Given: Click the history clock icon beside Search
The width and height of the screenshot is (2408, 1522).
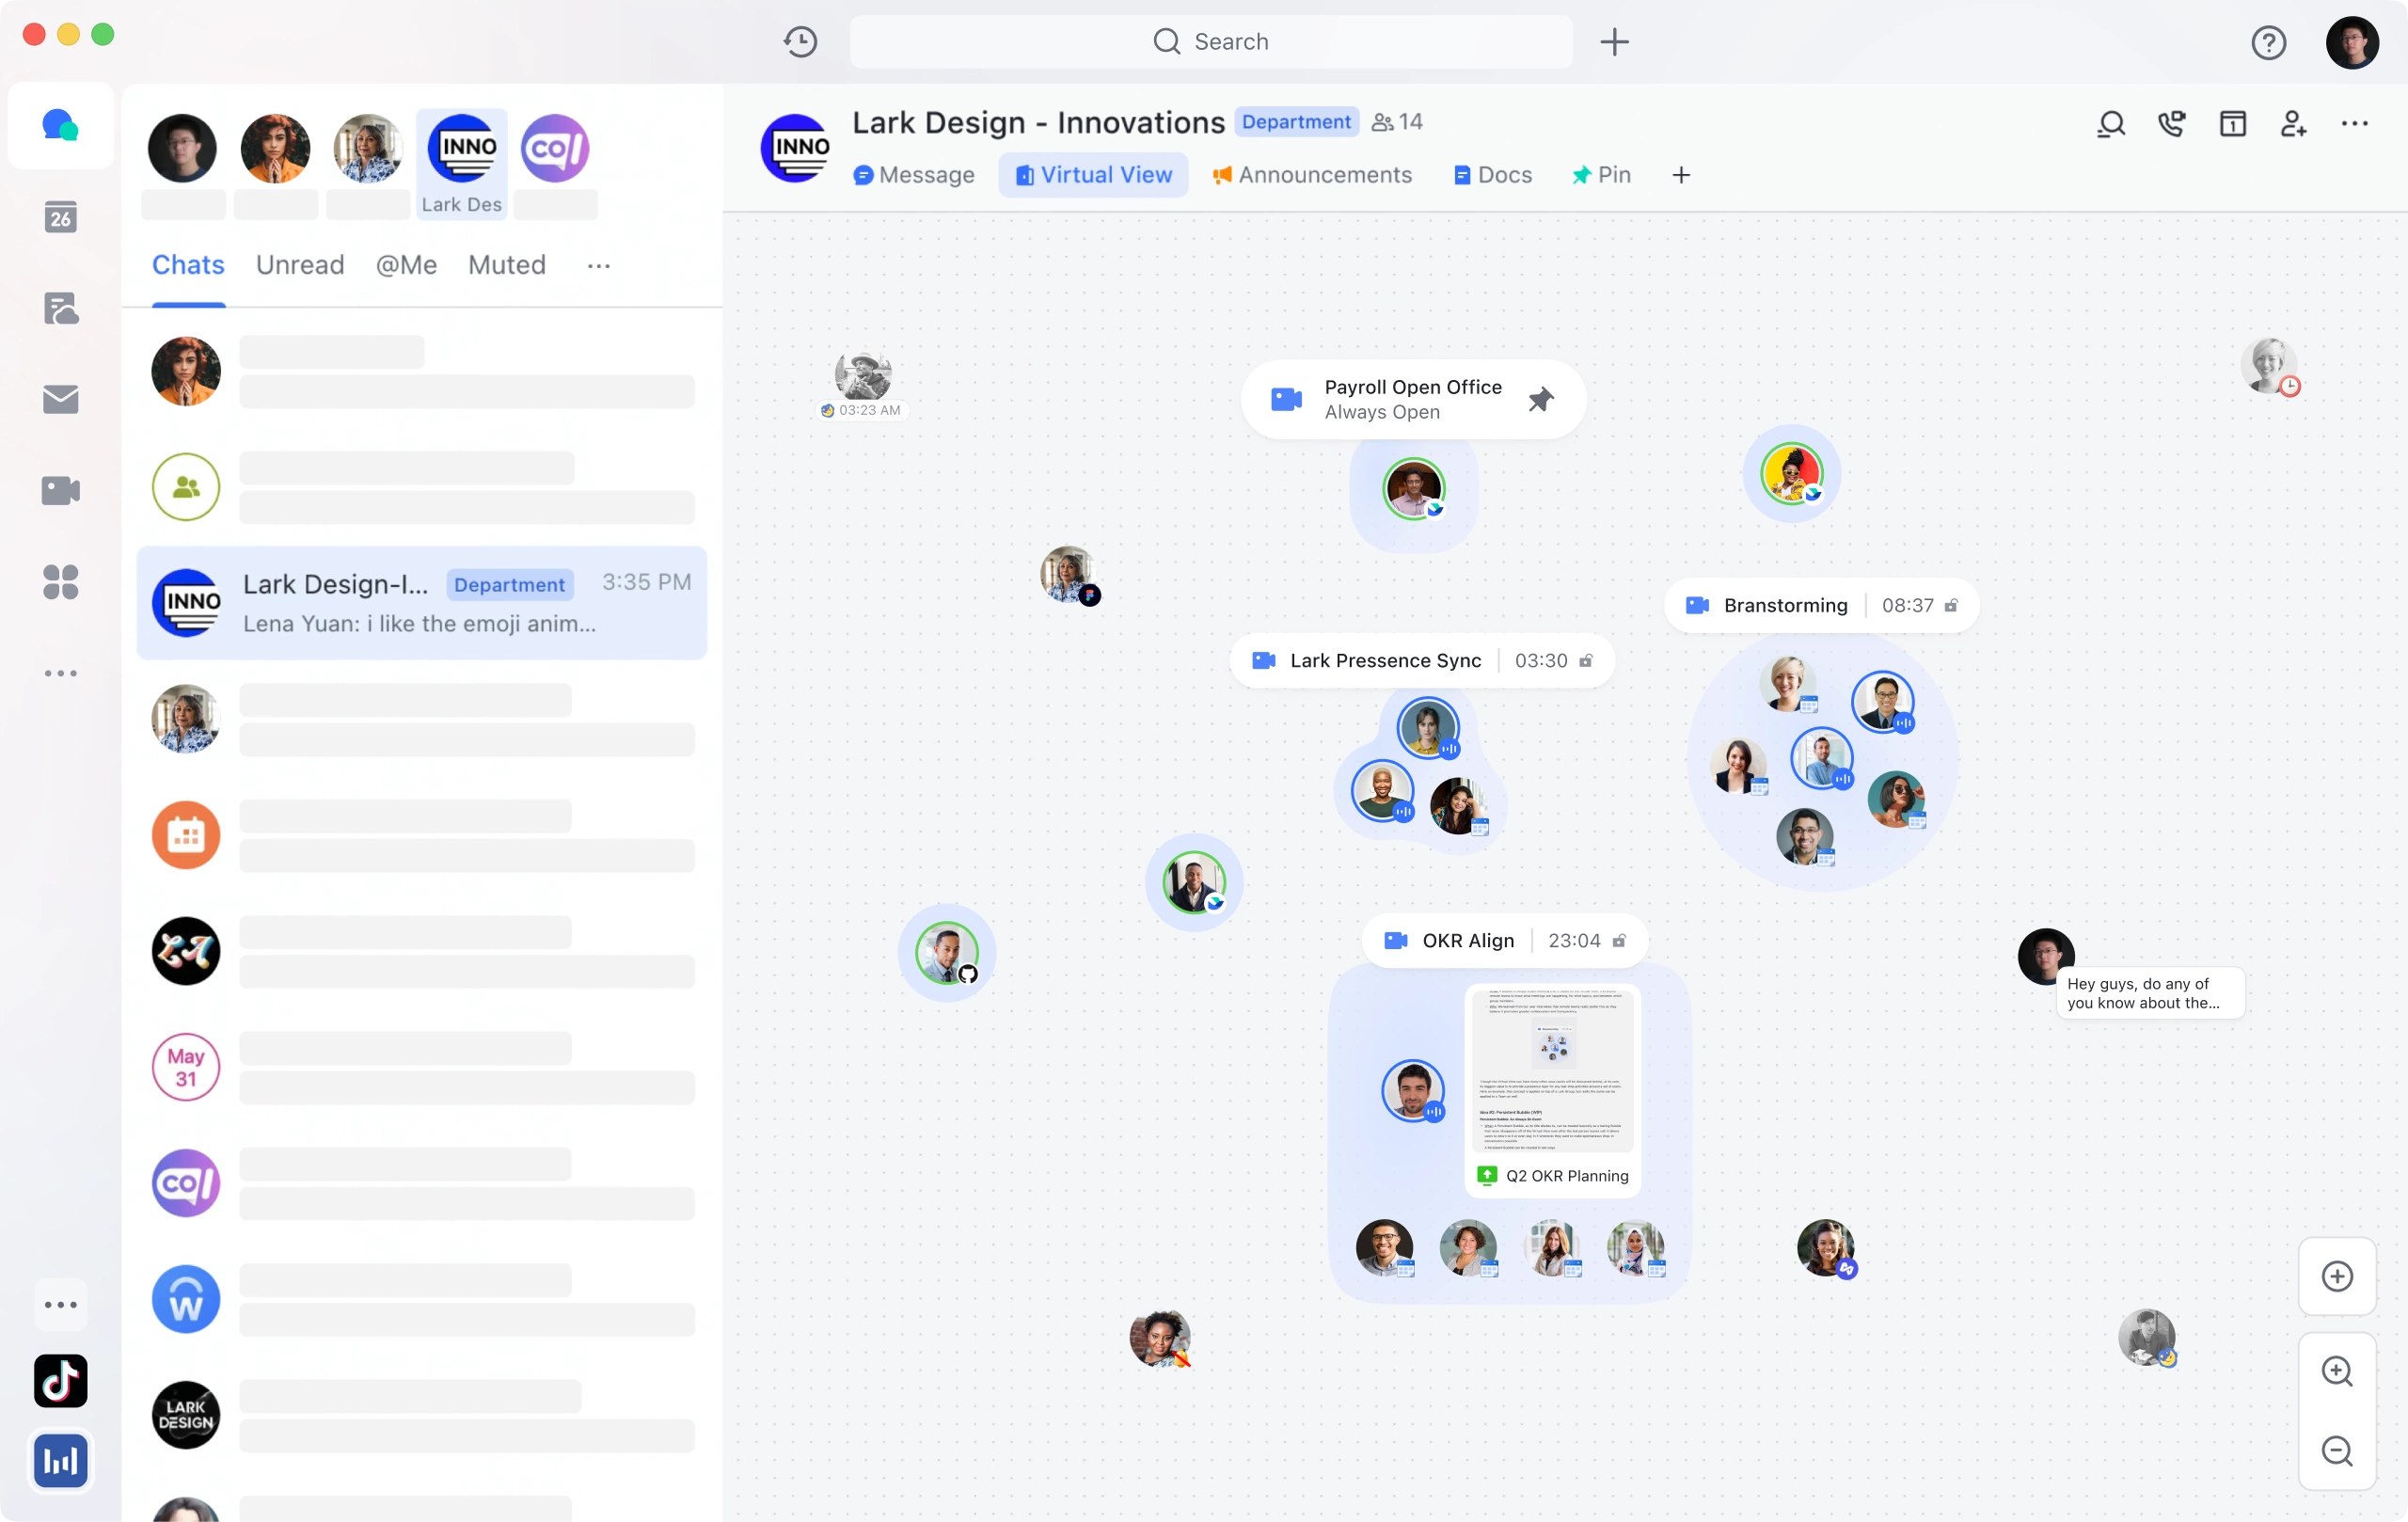Looking at the screenshot, I should (x=800, y=42).
